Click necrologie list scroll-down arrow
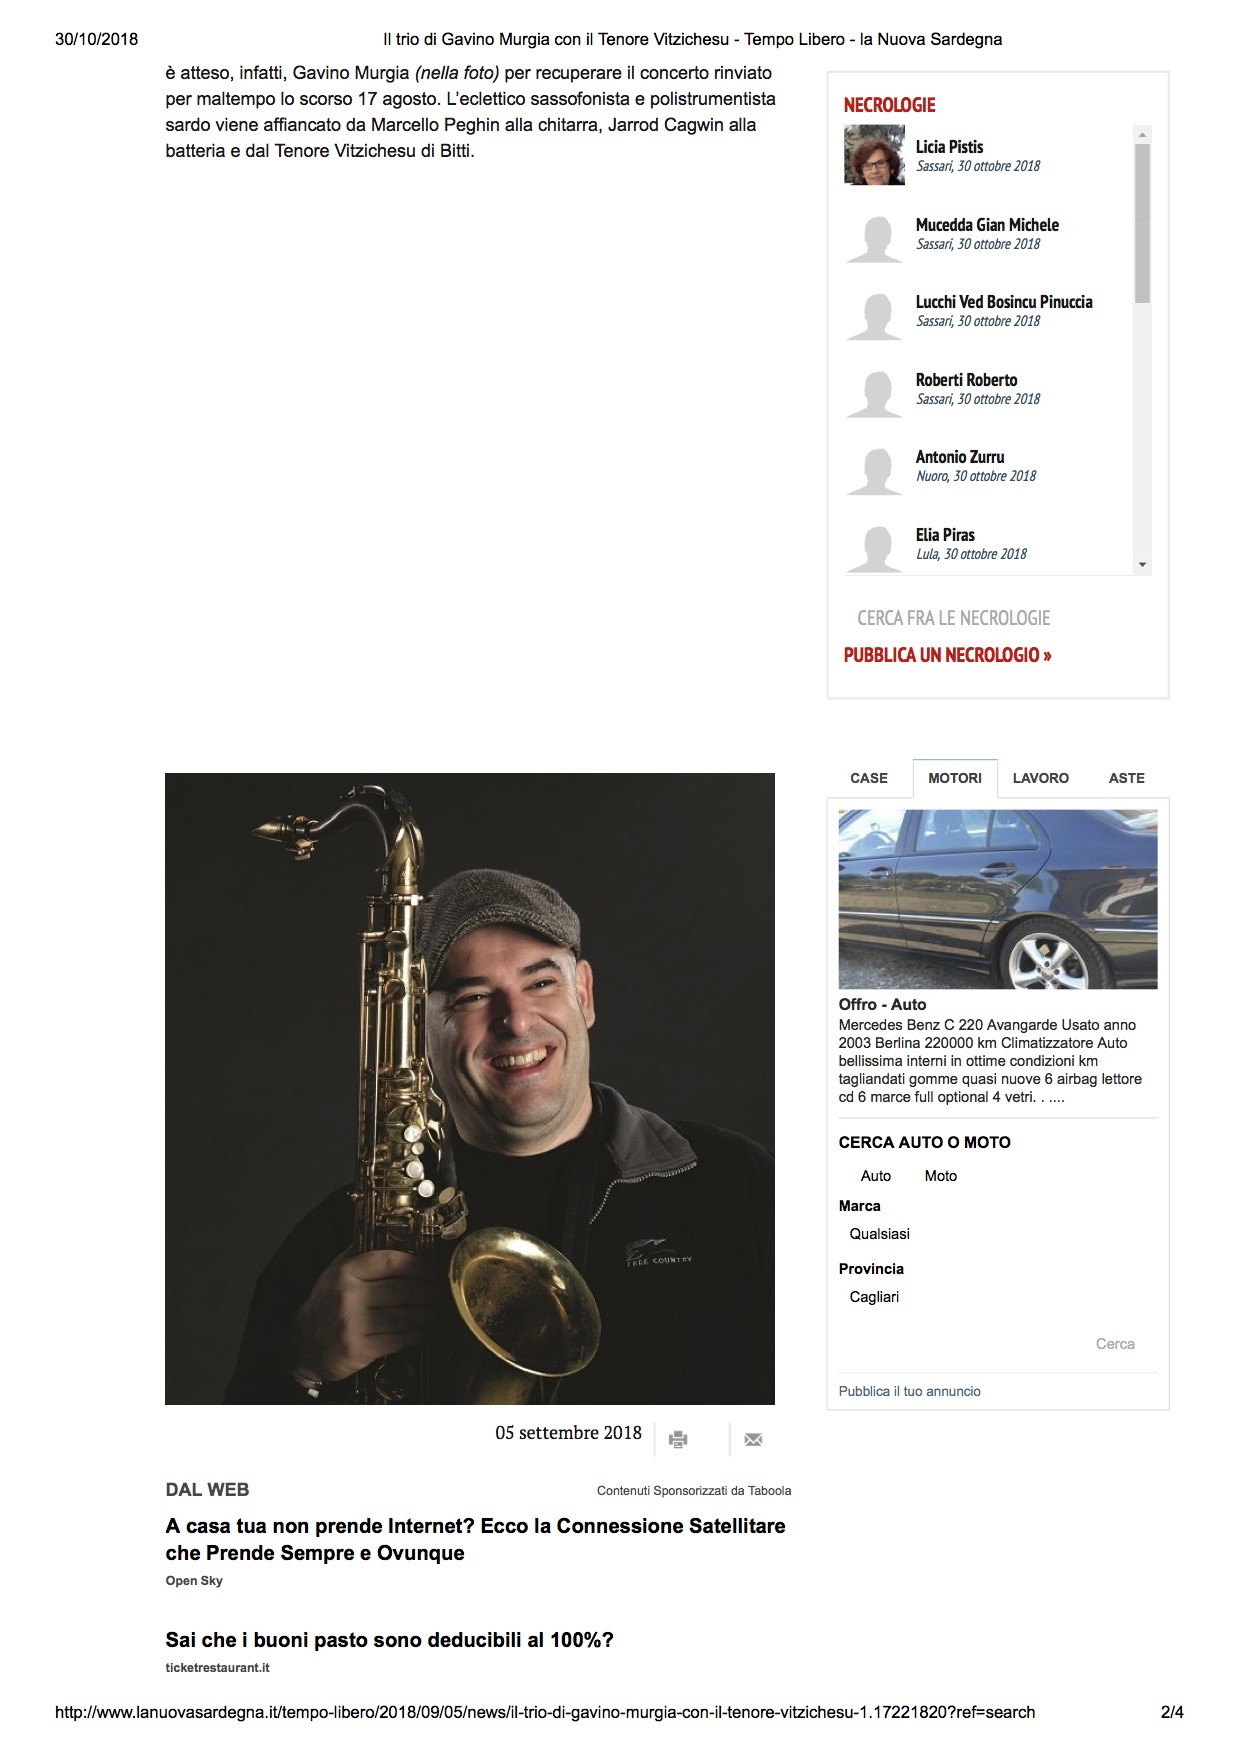The width and height of the screenshot is (1239, 1753). tap(1142, 565)
